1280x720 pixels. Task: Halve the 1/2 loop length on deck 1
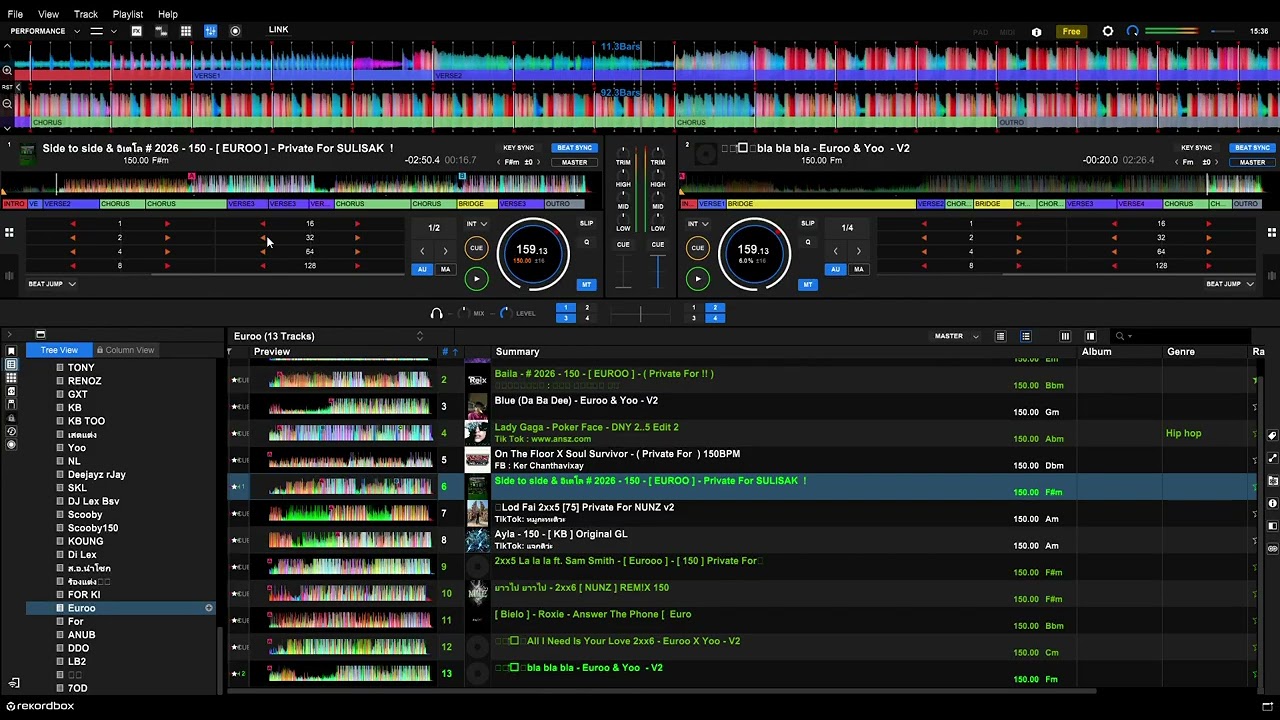(x=422, y=251)
